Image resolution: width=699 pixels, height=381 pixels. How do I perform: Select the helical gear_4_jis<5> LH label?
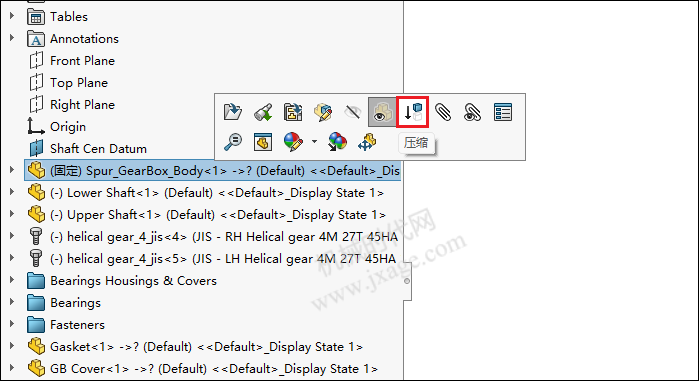point(223,258)
